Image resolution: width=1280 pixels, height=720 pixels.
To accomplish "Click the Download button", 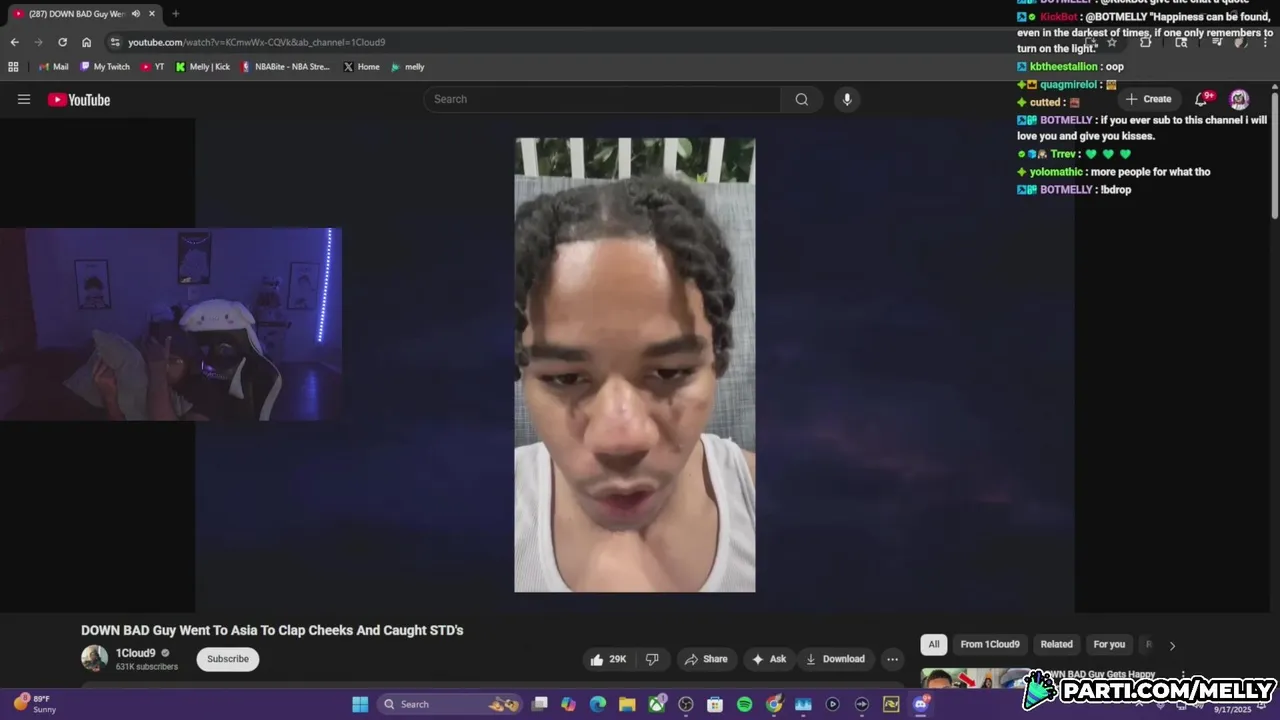I will click(835, 659).
